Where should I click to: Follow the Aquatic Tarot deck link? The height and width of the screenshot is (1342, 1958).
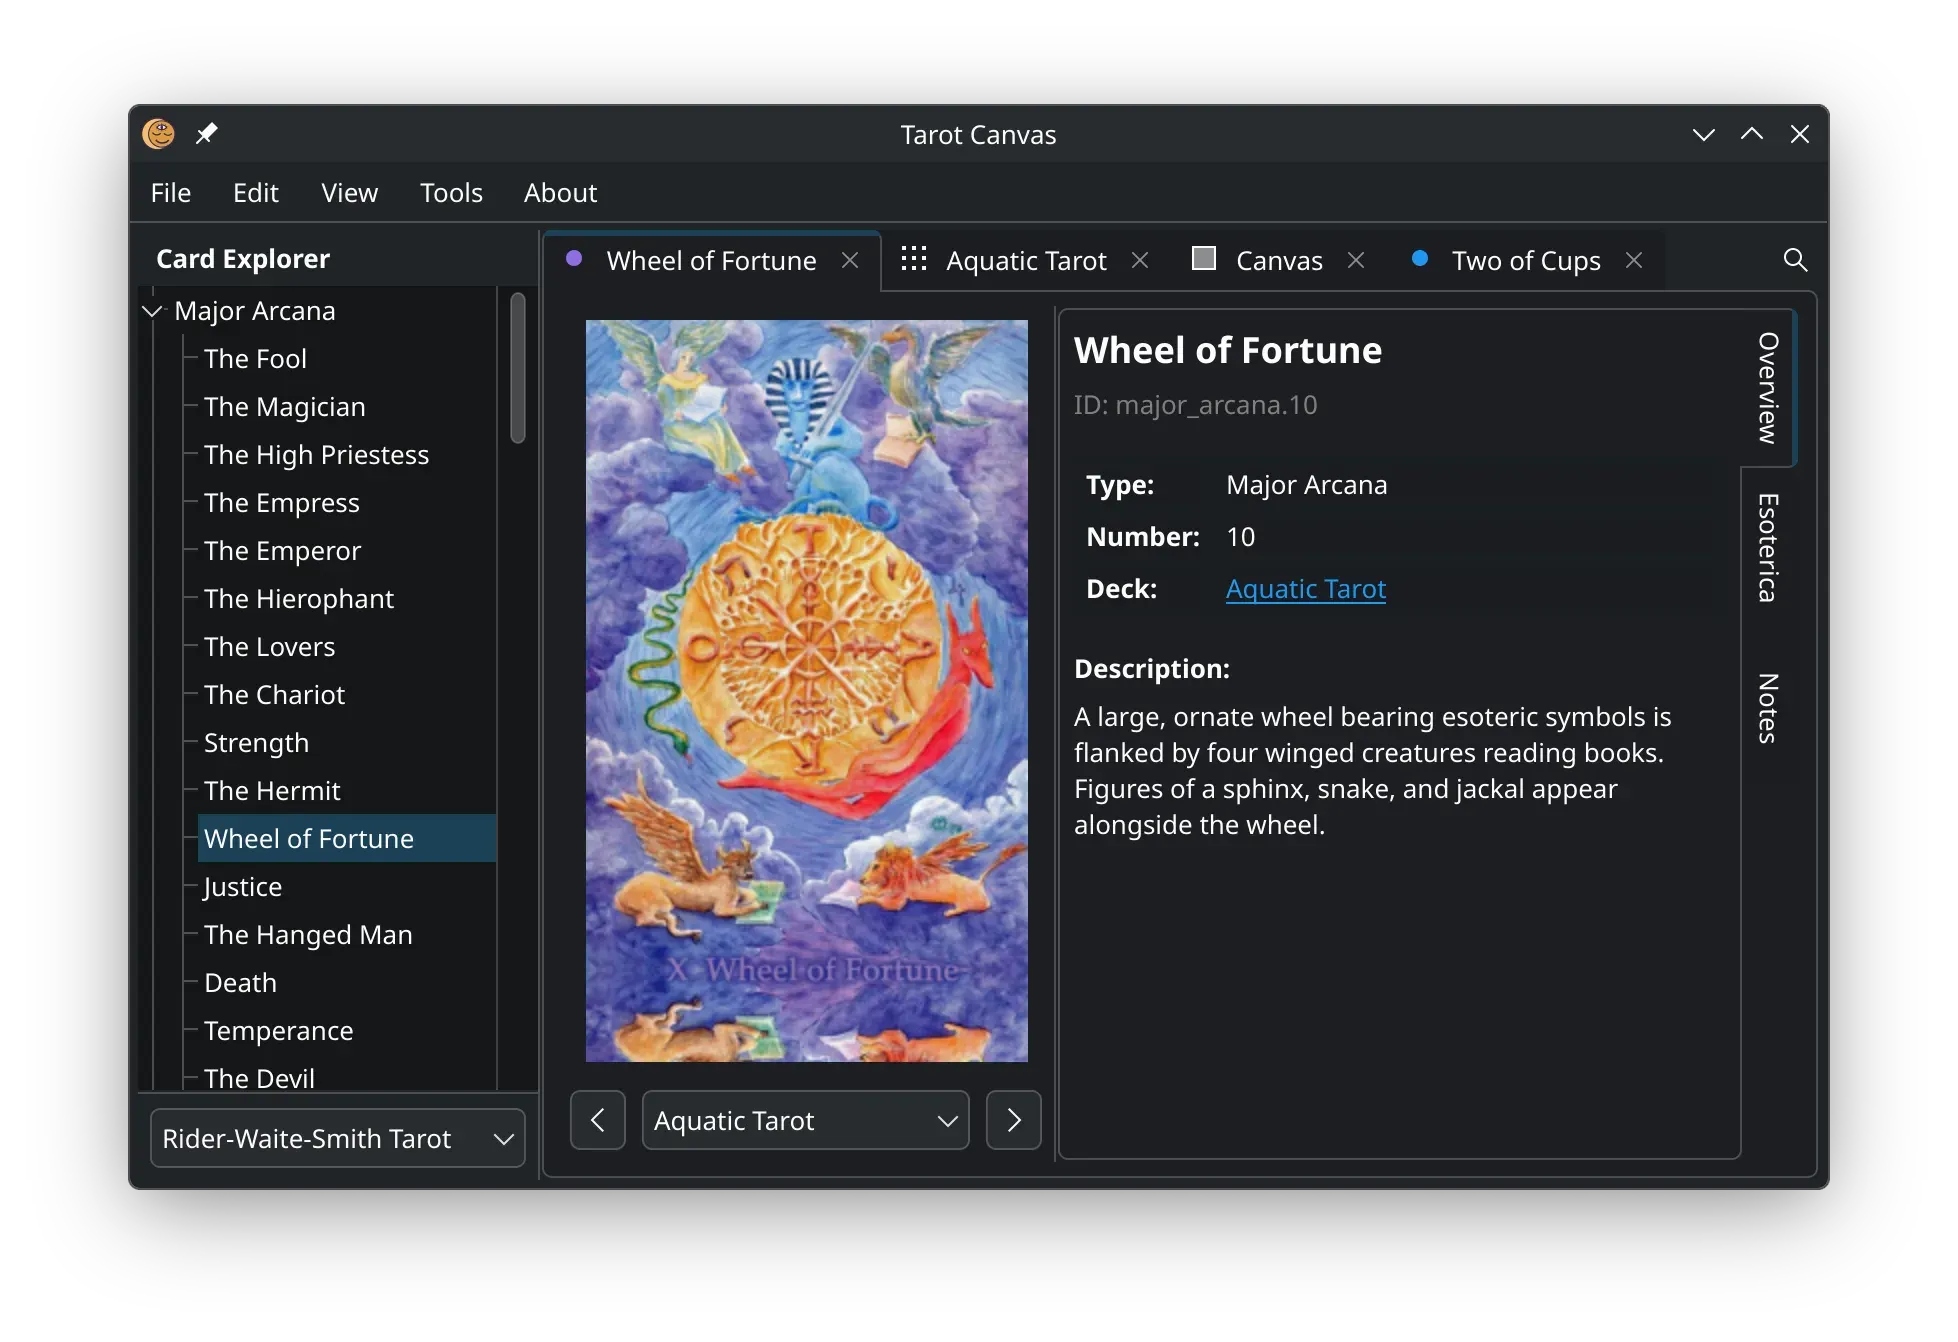[x=1306, y=589]
